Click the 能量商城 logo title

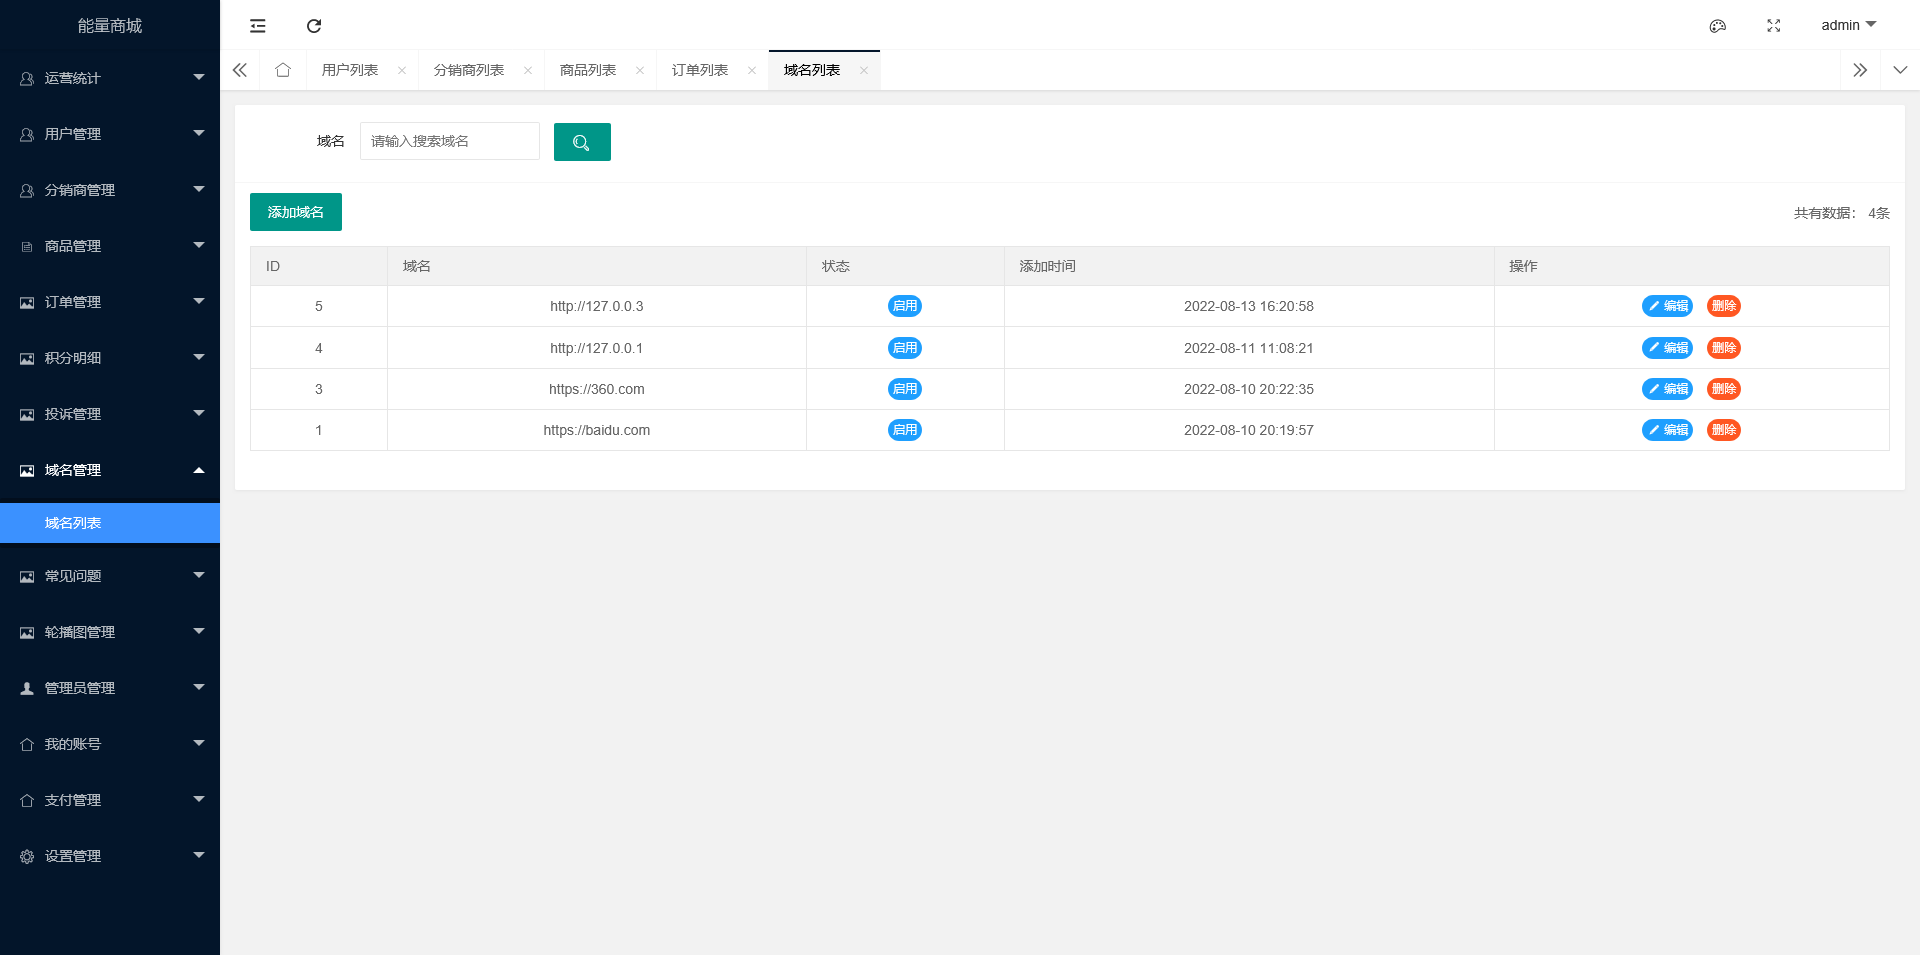click(110, 26)
